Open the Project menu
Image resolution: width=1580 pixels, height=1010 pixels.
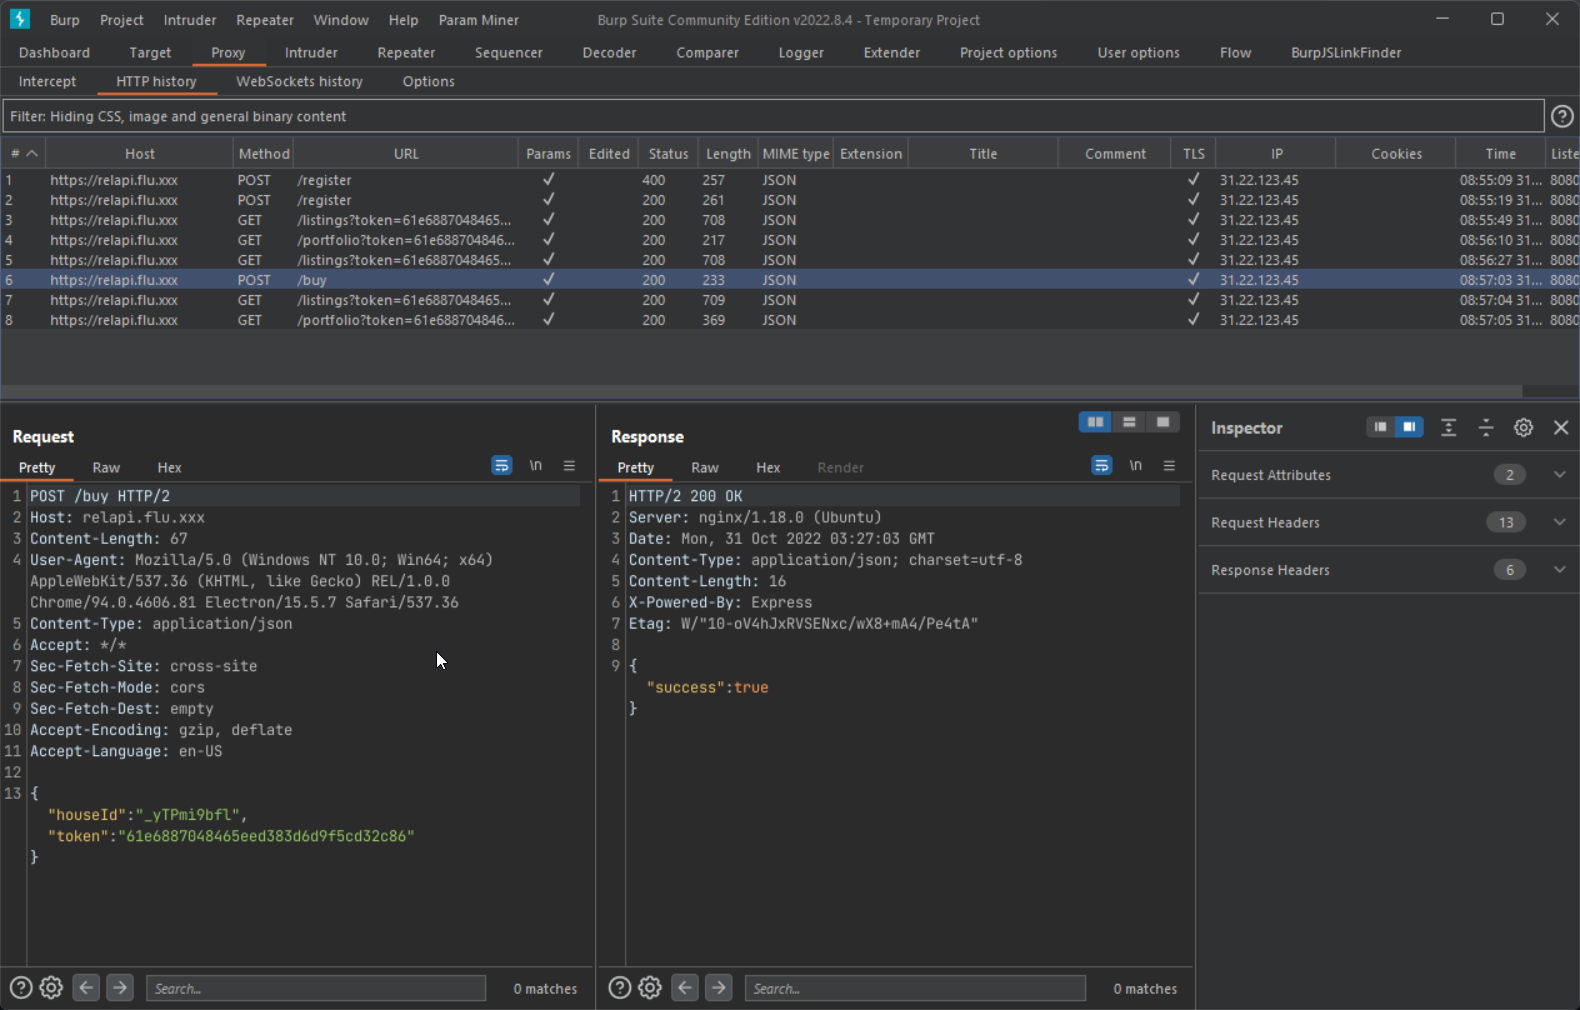tap(122, 20)
